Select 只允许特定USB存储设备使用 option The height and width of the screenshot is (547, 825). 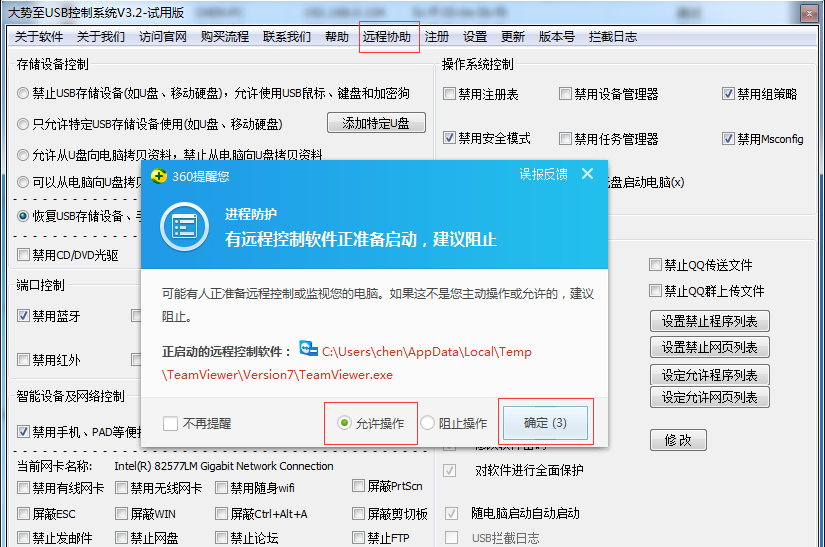click(23, 124)
